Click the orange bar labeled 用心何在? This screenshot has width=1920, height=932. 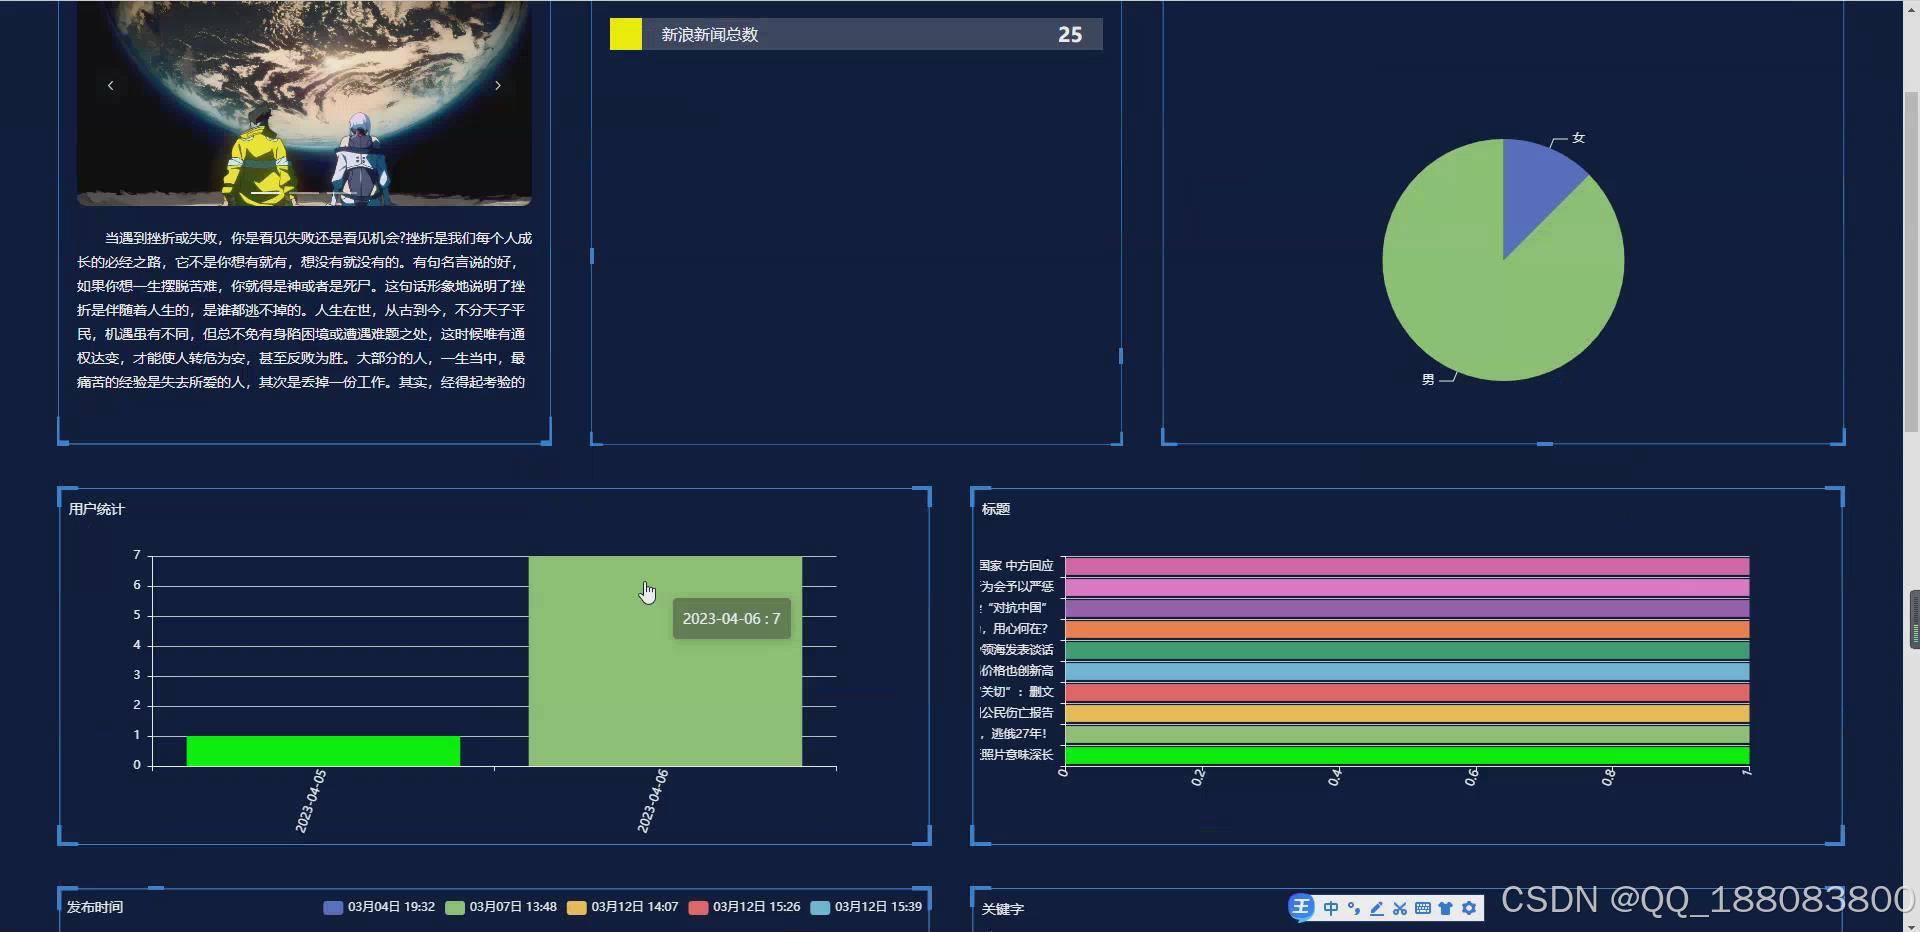point(1407,629)
